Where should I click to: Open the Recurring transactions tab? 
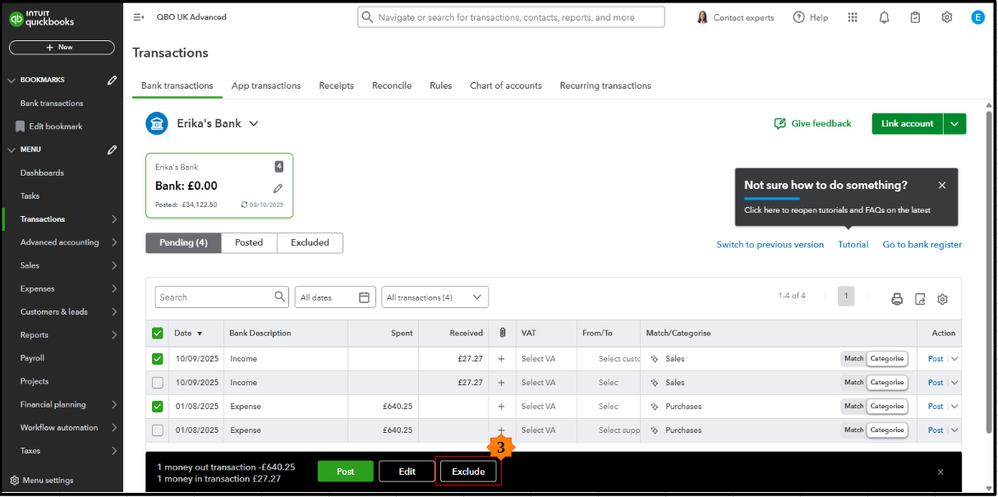coord(605,85)
